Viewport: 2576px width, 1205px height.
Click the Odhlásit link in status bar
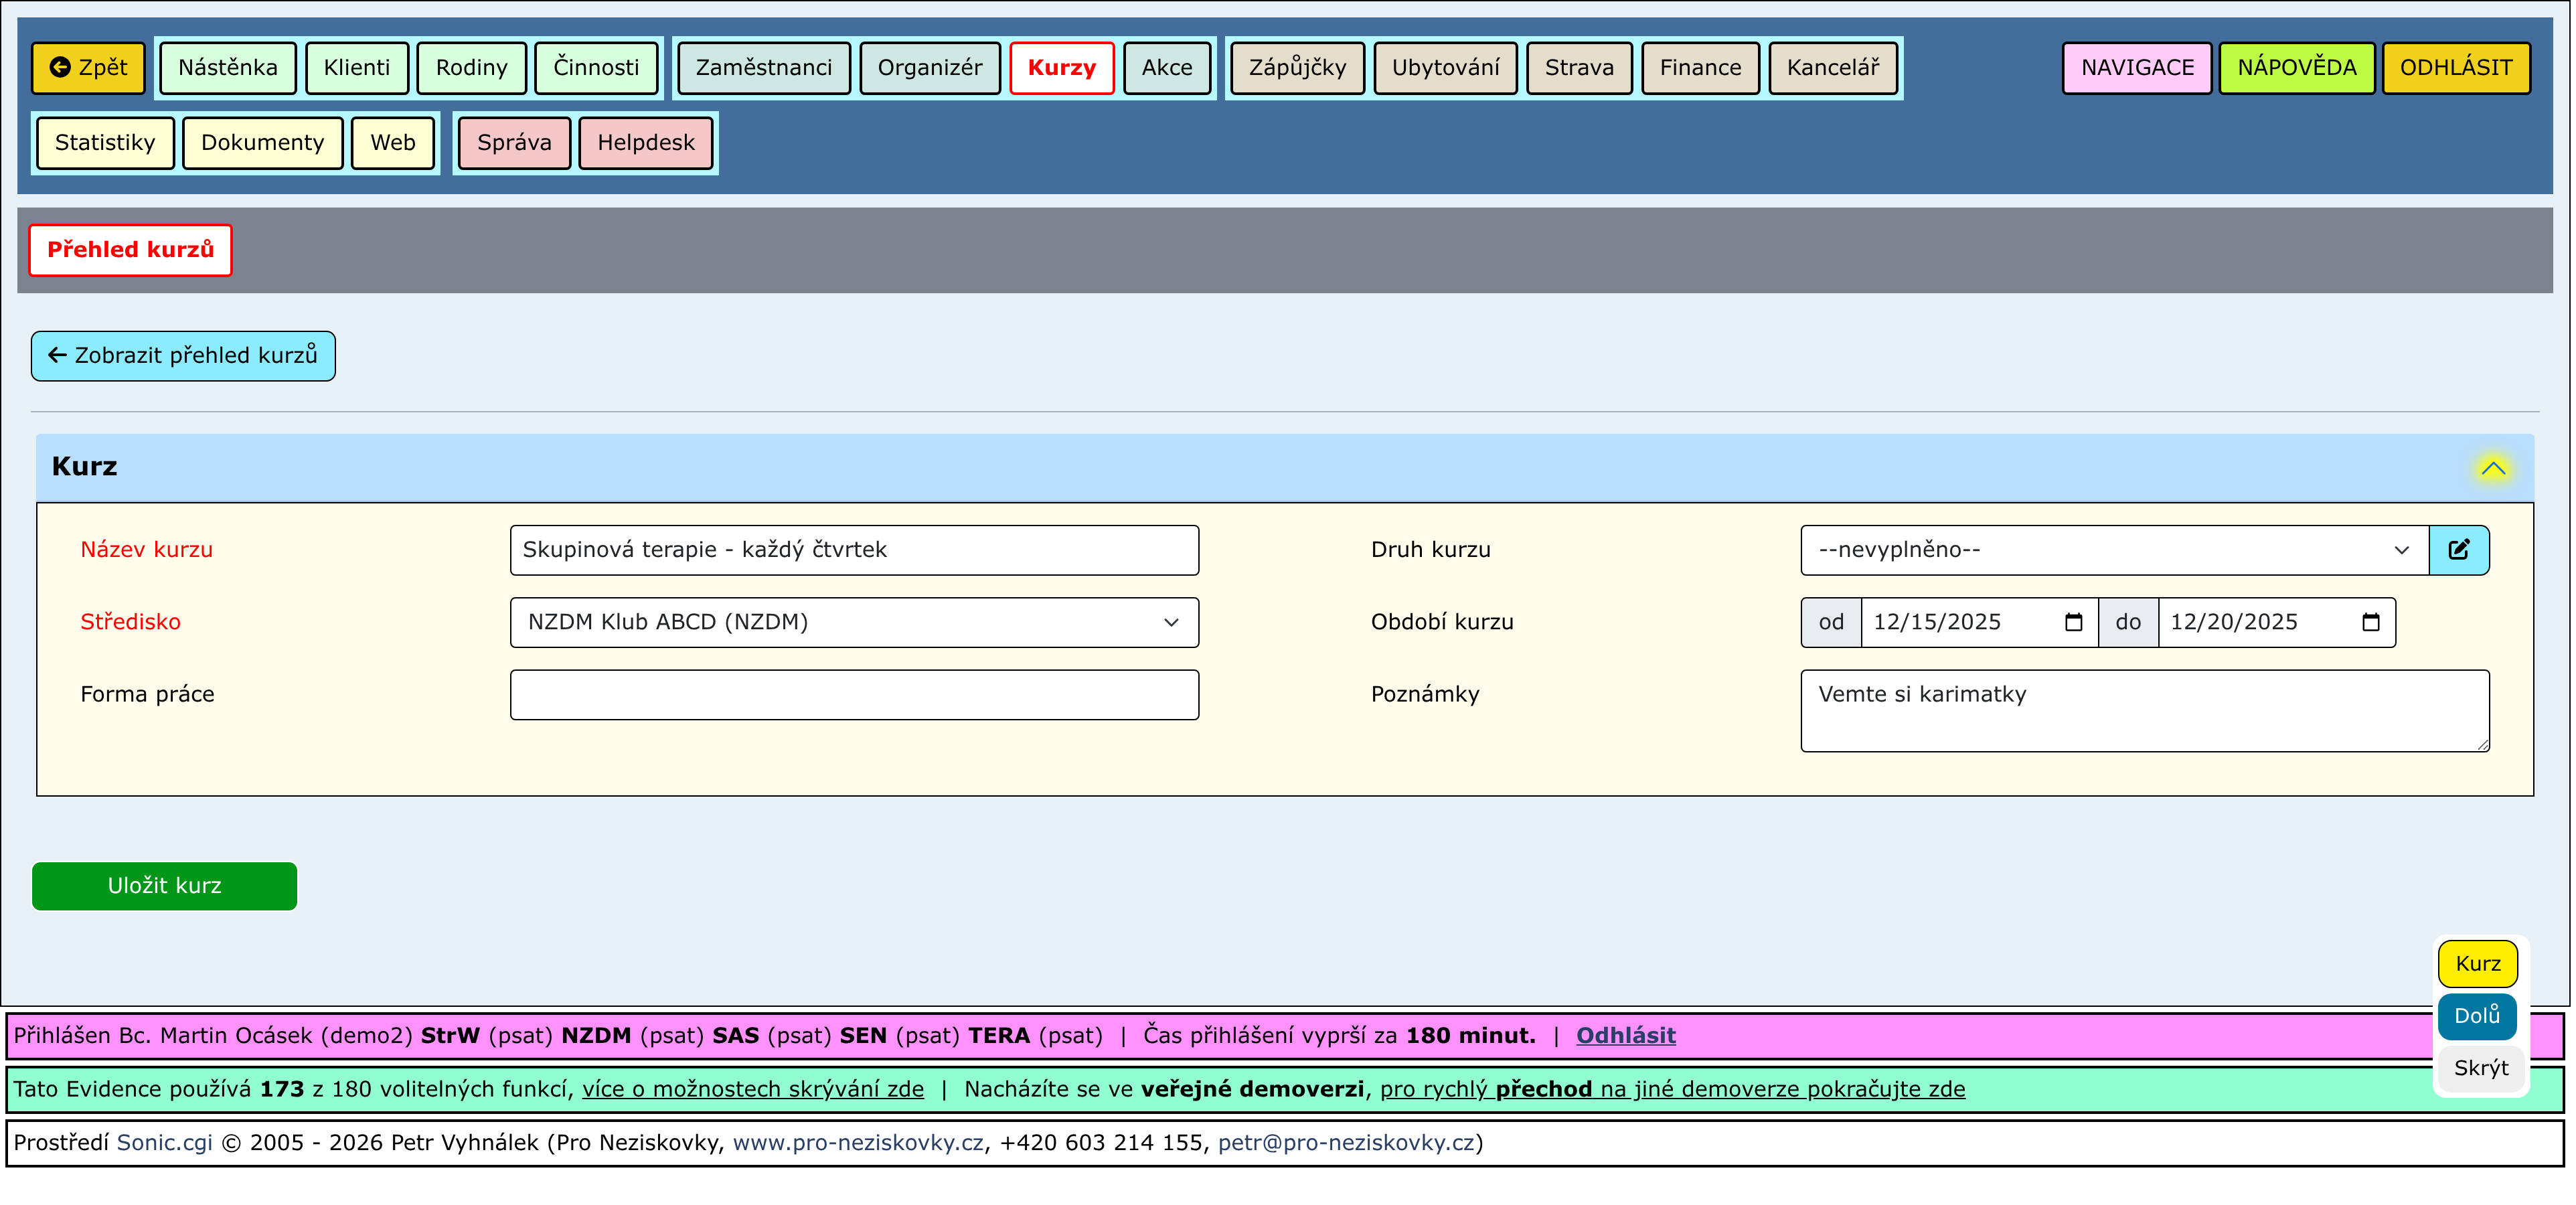1625,1035
